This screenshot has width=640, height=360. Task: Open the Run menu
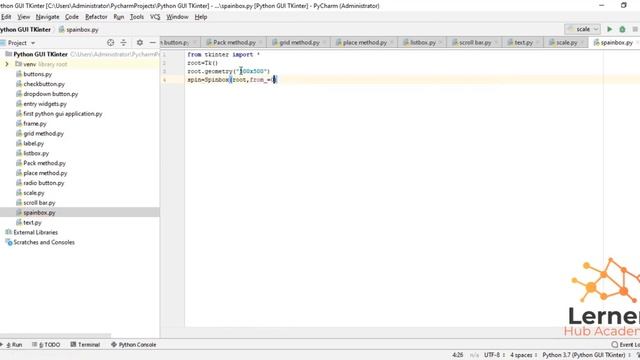118,17
